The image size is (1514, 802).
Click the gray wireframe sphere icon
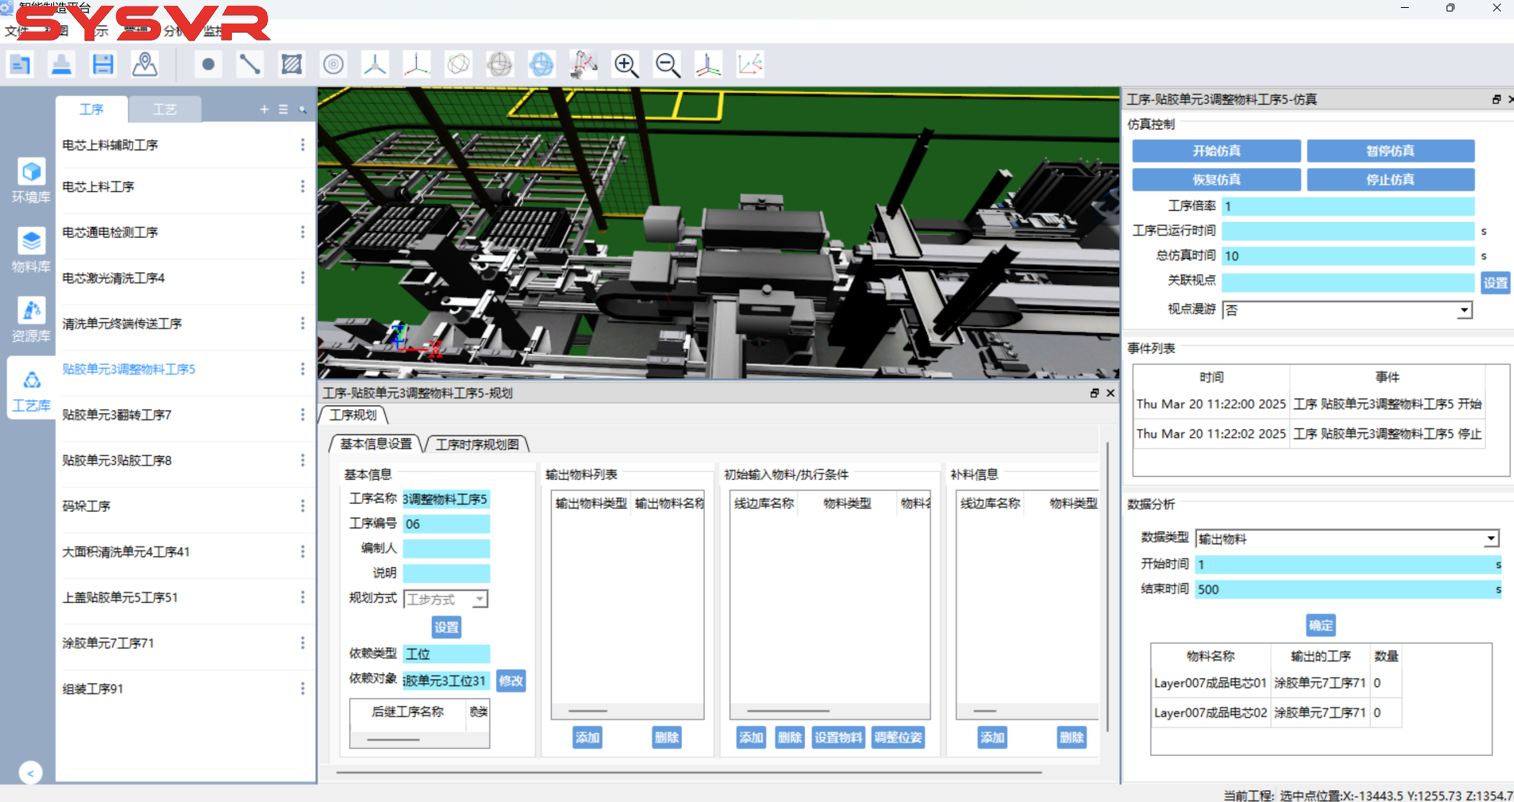pyautogui.click(x=500, y=65)
